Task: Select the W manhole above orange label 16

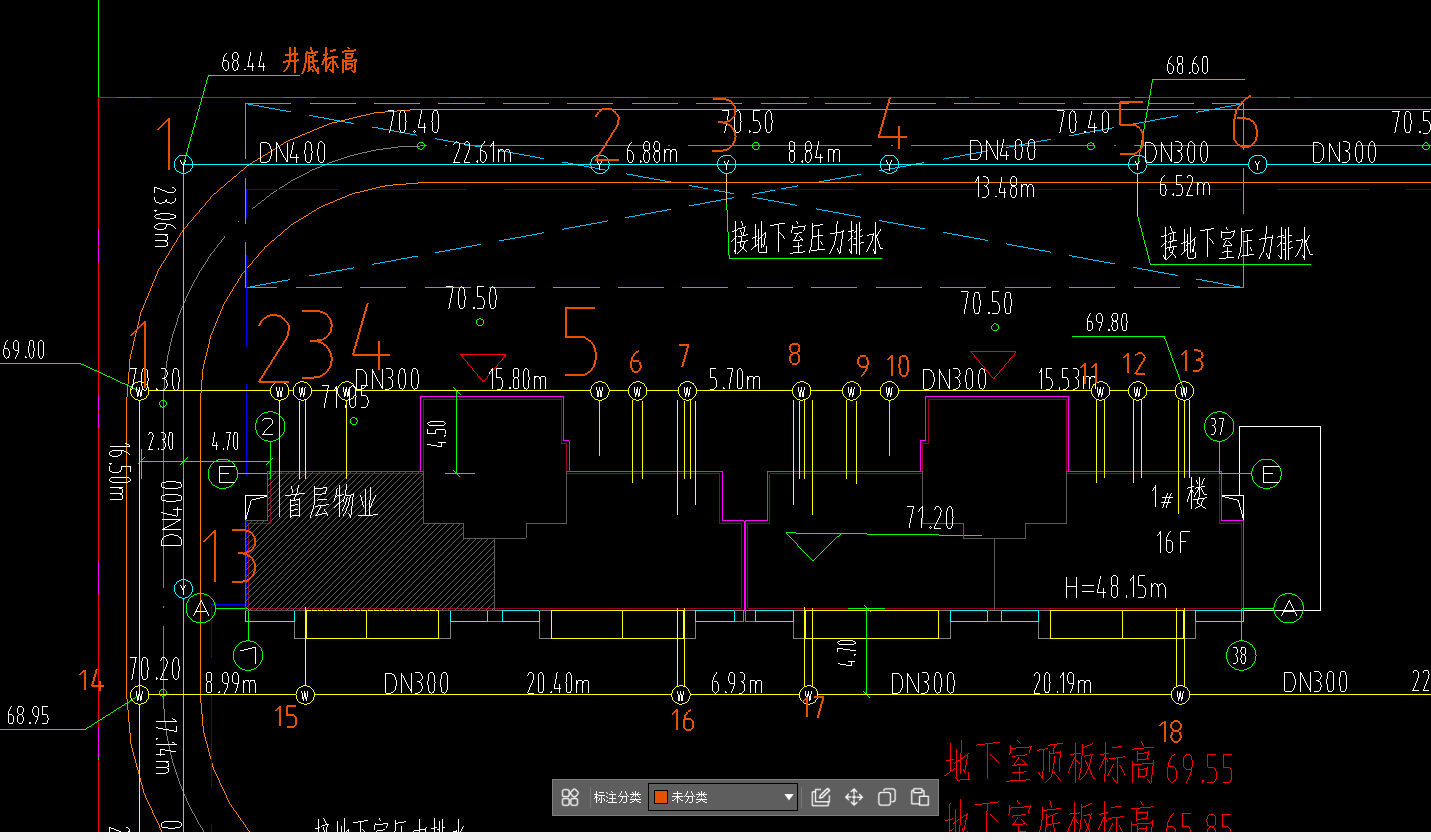Action: [681, 694]
